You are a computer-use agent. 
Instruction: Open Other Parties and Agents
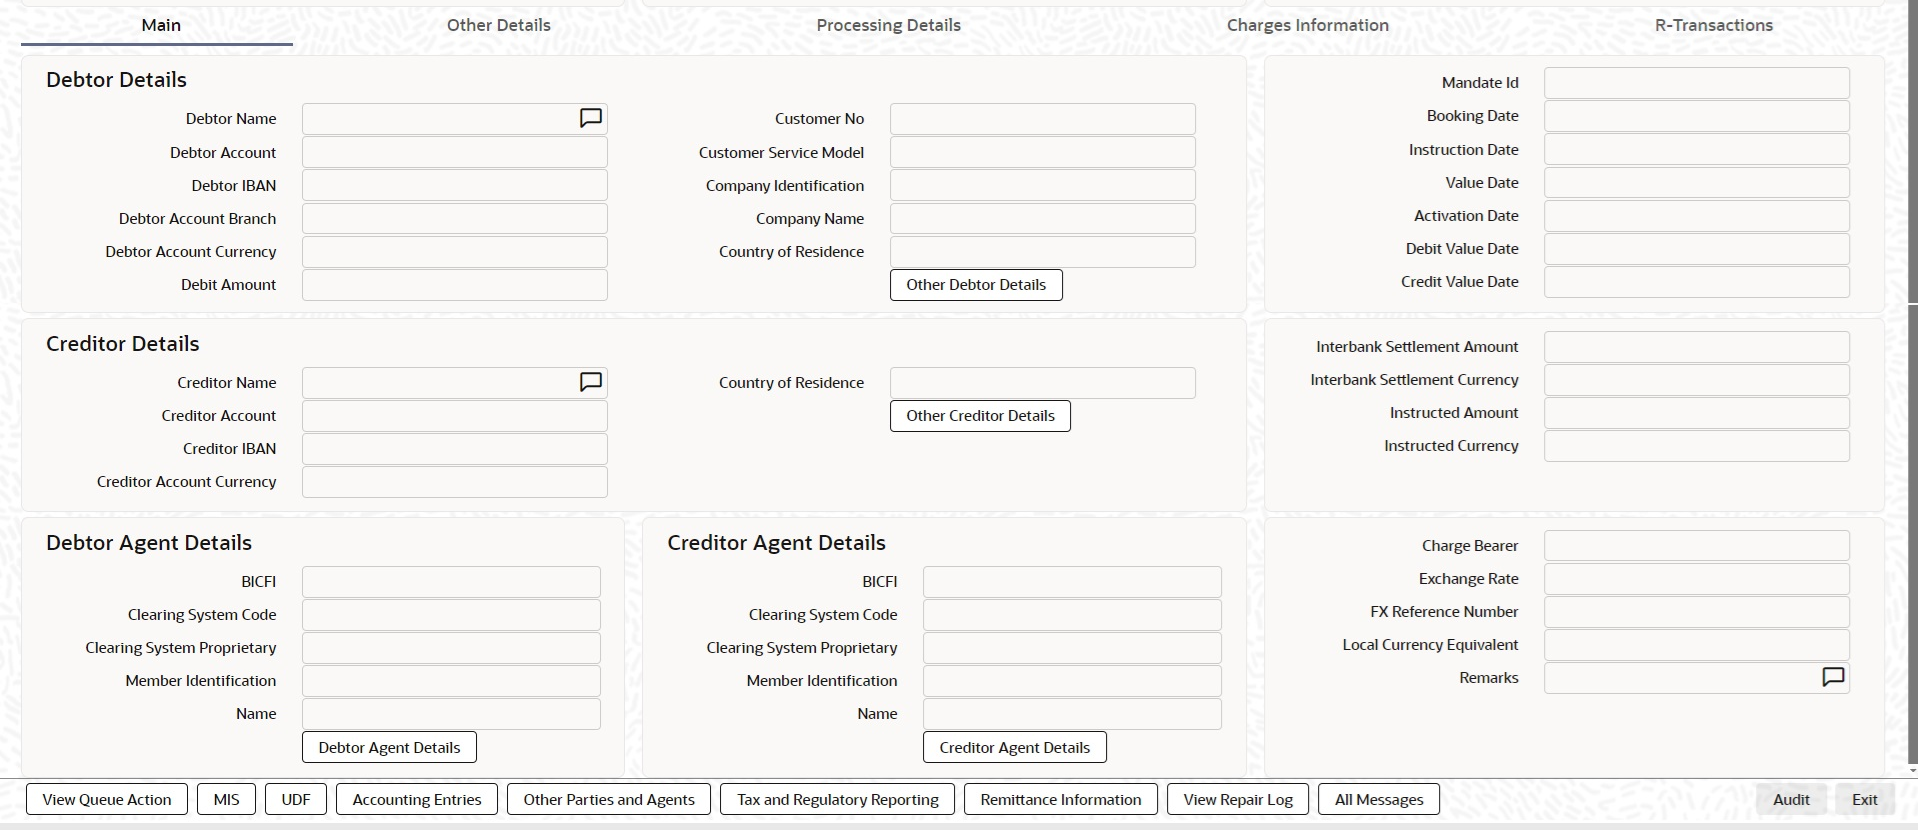(x=609, y=800)
